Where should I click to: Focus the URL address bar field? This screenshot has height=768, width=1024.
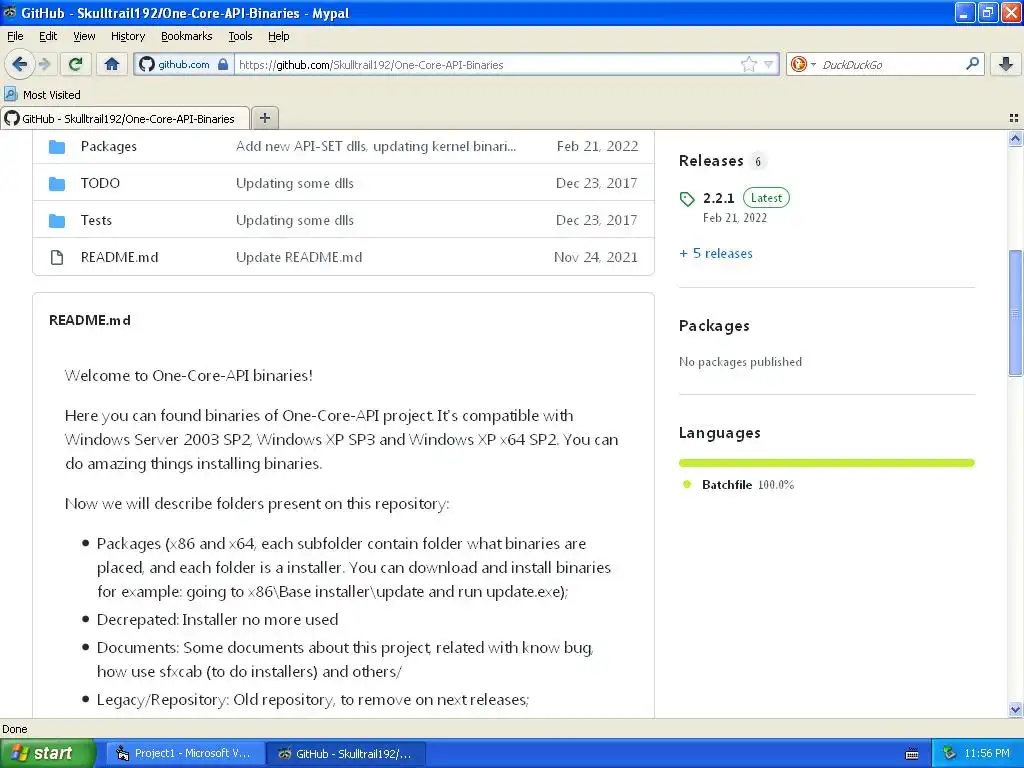(487, 64)
